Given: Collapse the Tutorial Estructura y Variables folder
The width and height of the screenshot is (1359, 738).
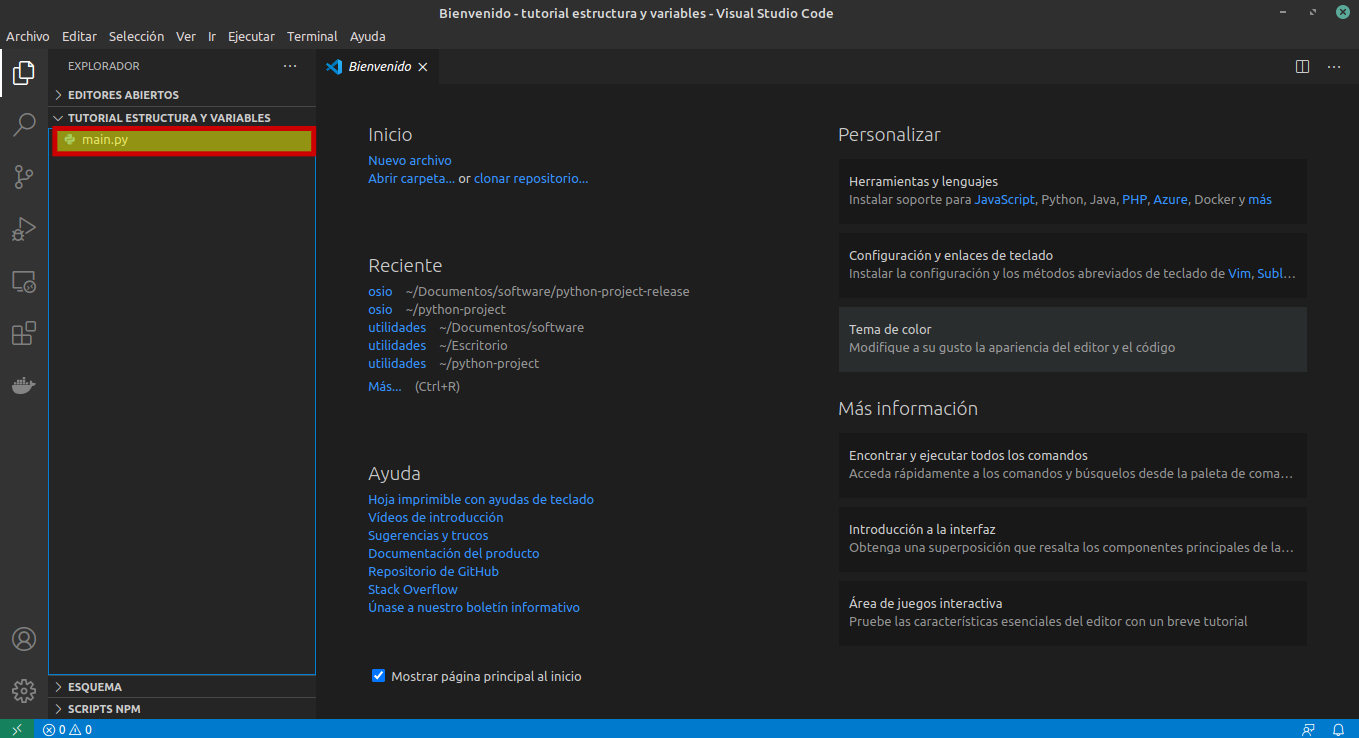Looking at the screenshot, I should 182,118.
